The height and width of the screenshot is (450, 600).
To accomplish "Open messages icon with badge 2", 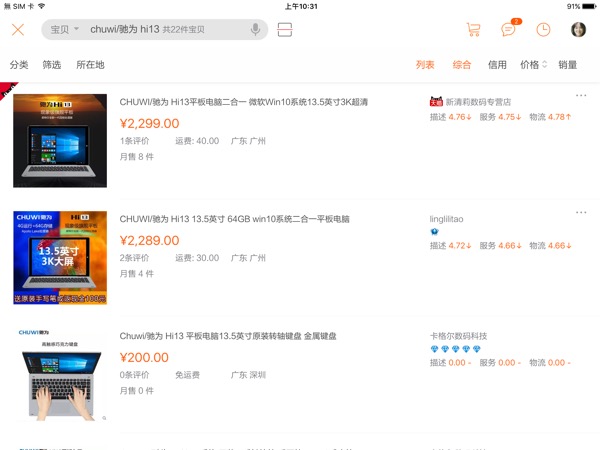I will pos(510,28).
